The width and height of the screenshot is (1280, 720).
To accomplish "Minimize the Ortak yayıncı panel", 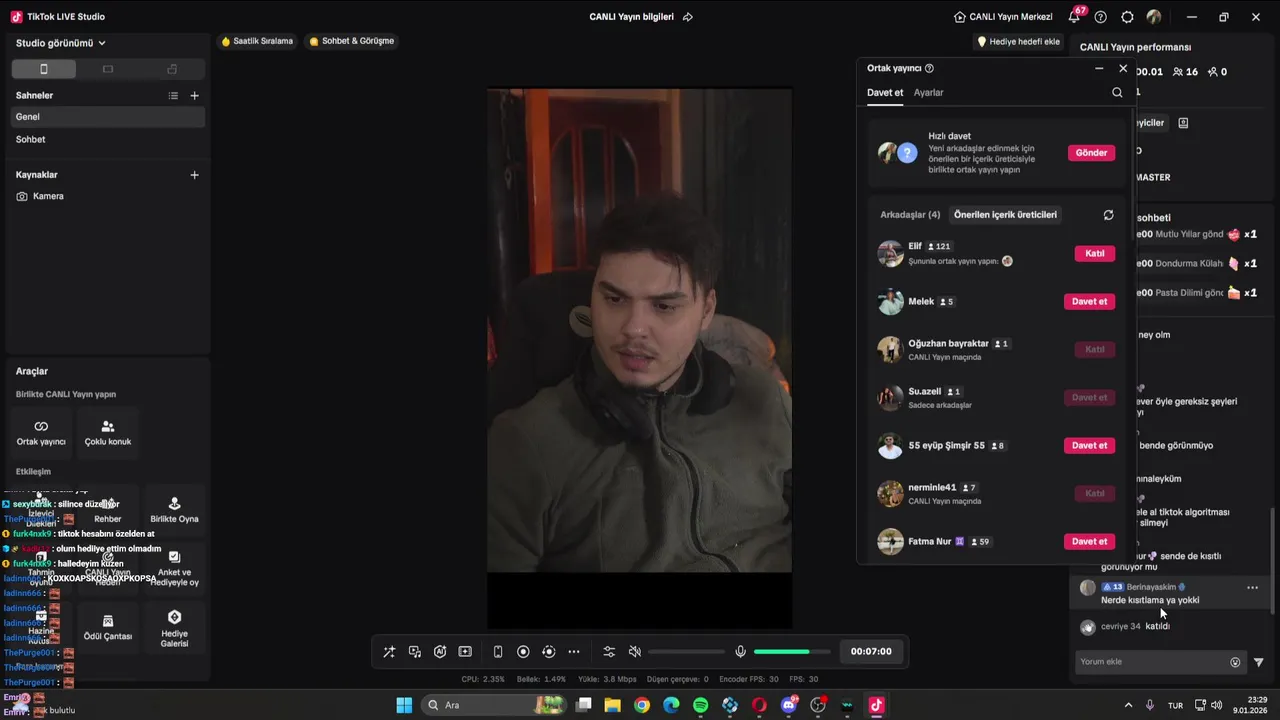I will [x=1099, y=68].
